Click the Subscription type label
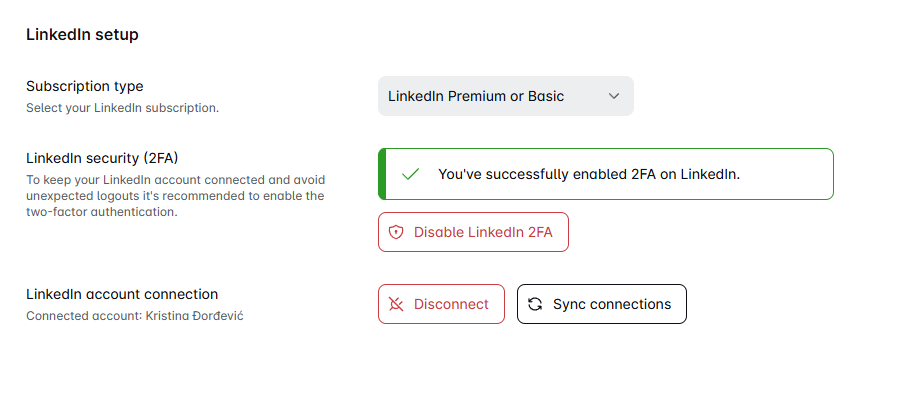The width and height of the screenshot is (911, 396). point(85,86)
